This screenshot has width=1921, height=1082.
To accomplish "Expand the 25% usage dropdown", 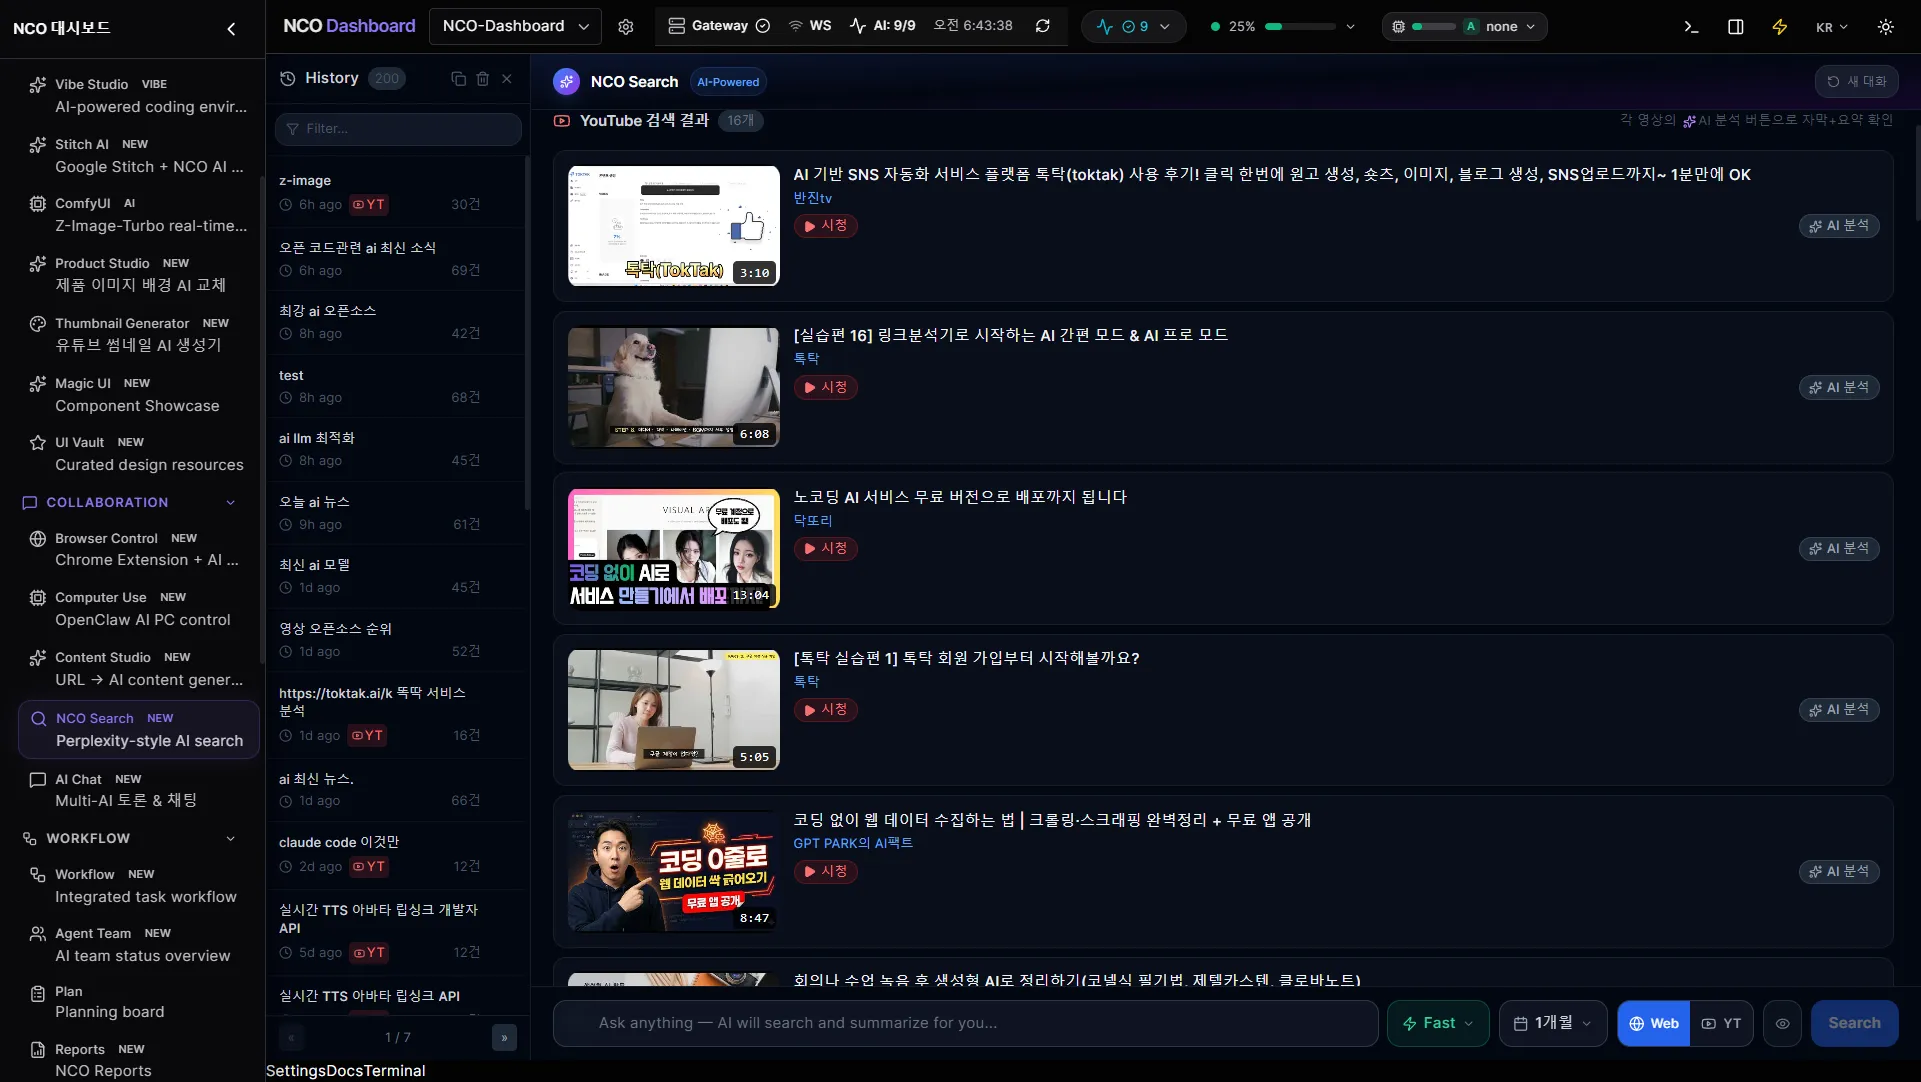I will pyautogui.click(x=1350, y=27).
